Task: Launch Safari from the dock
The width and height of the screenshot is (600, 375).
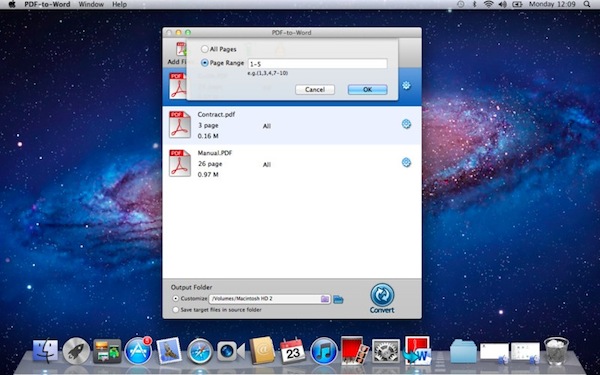Action: coord(200,351)
